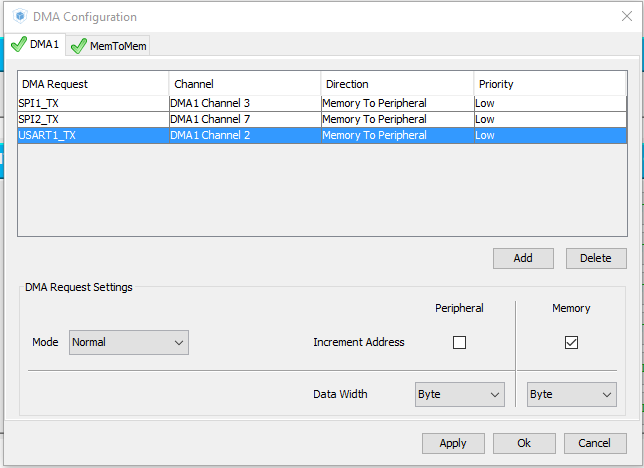Open the Mode dropdown set to Normal
Image resolution: width=644 pixels, height=468 pixels.
click(128, 342)
